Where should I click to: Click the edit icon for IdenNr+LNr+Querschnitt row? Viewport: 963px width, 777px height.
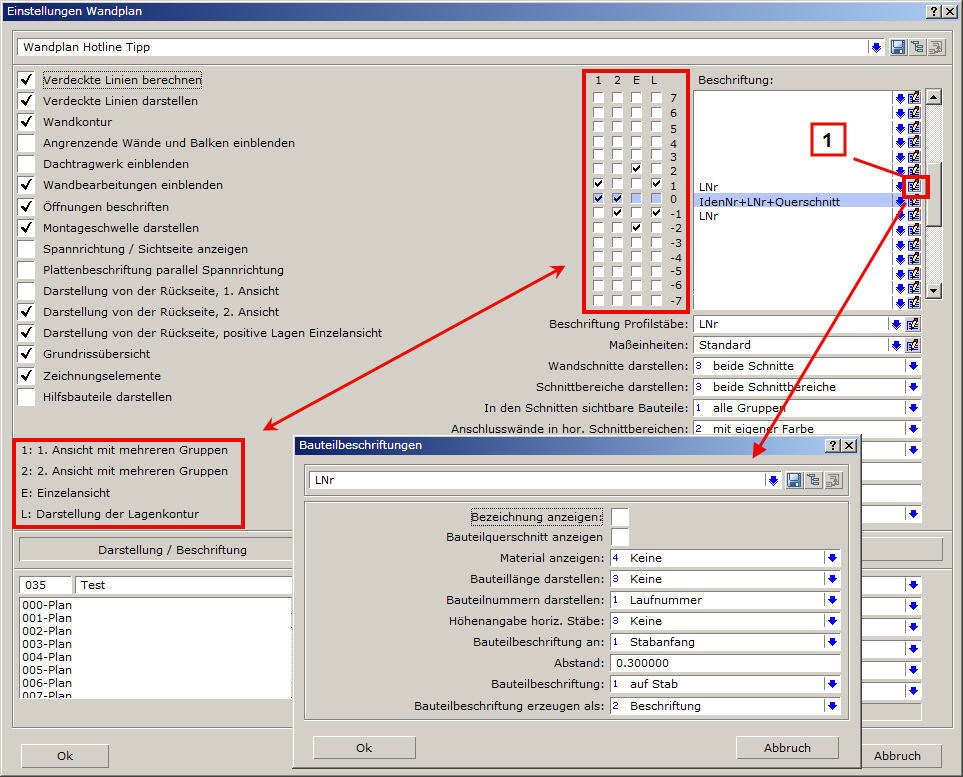[x=914, y=201]
